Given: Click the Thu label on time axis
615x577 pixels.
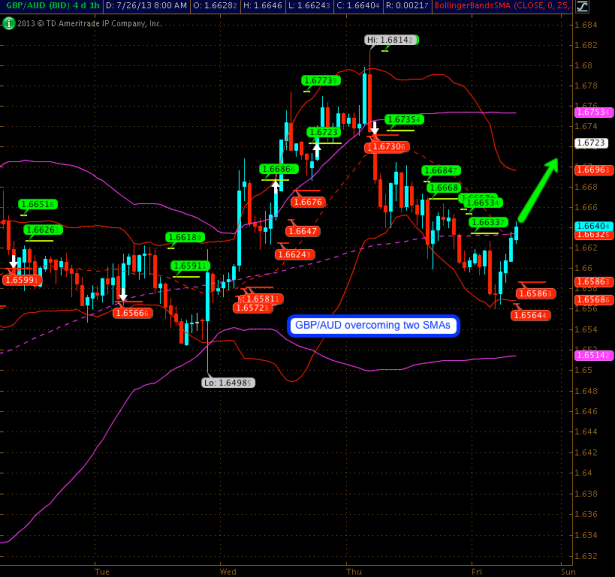Looking at the screenshot, I should click(x=353, y=572).
